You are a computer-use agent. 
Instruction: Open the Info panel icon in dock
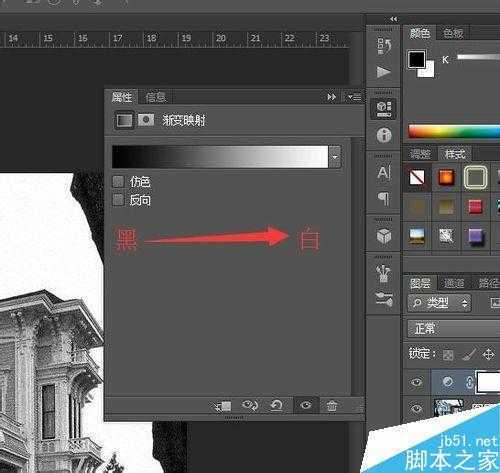(x=384, y=135)
